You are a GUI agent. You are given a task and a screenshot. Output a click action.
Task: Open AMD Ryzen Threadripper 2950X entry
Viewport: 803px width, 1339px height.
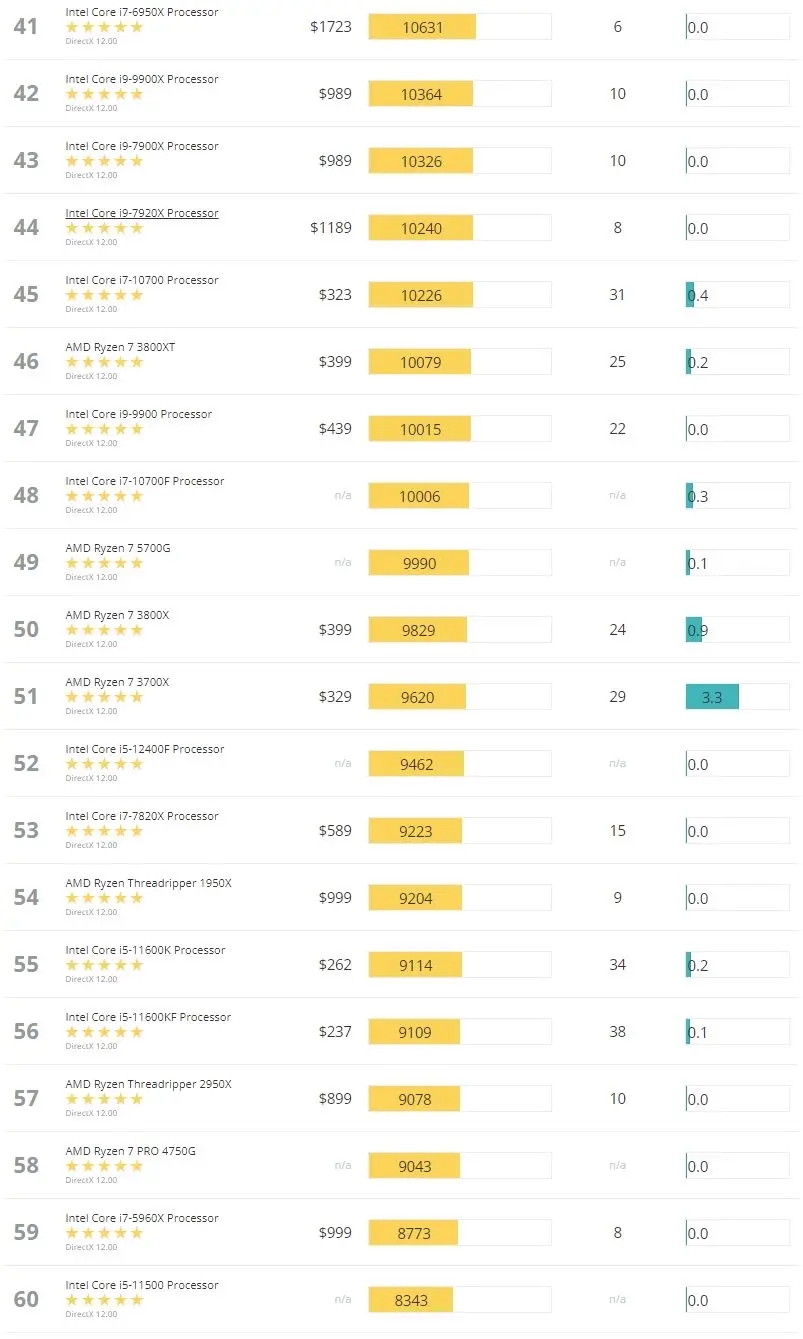148,1084
